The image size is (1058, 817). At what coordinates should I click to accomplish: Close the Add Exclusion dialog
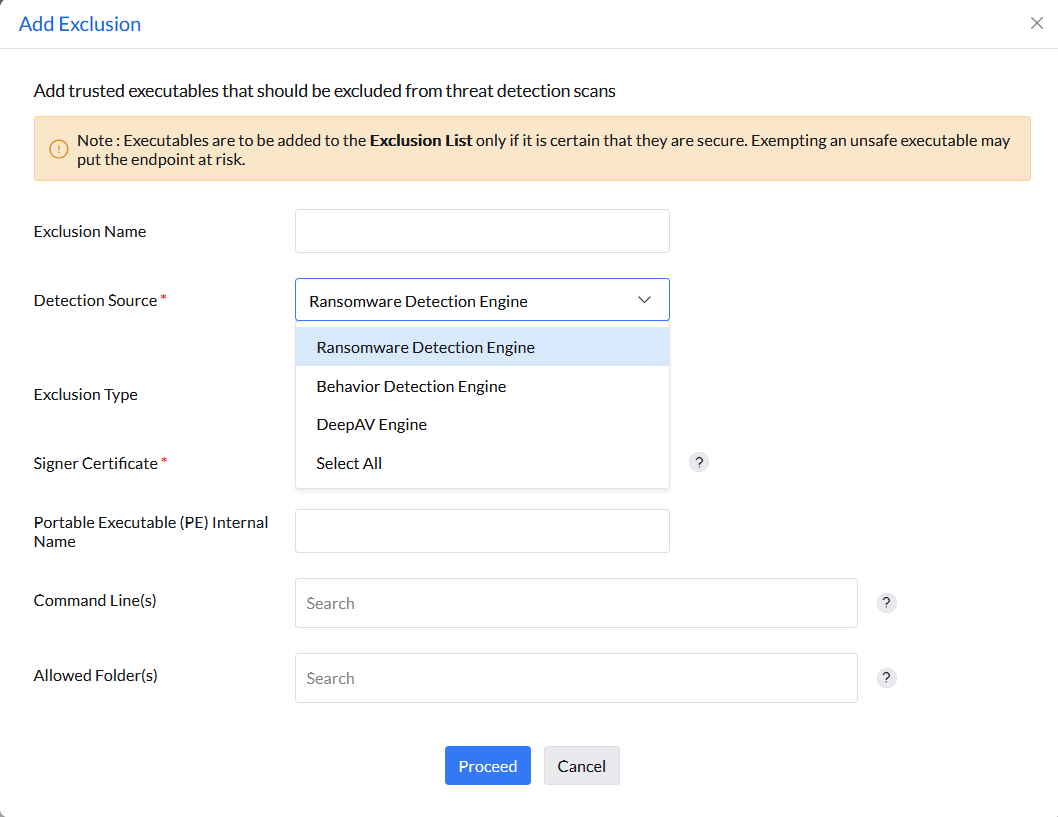[x=1037, y=22]
